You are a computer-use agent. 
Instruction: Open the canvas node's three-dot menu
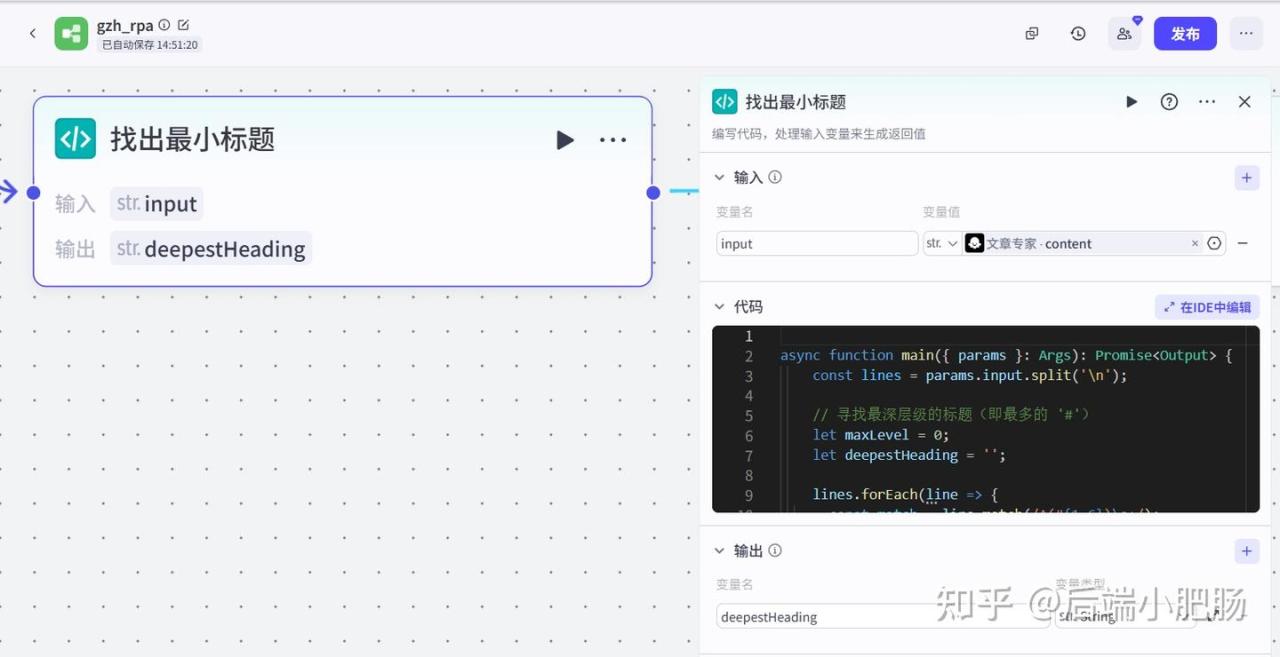point(613,140)
